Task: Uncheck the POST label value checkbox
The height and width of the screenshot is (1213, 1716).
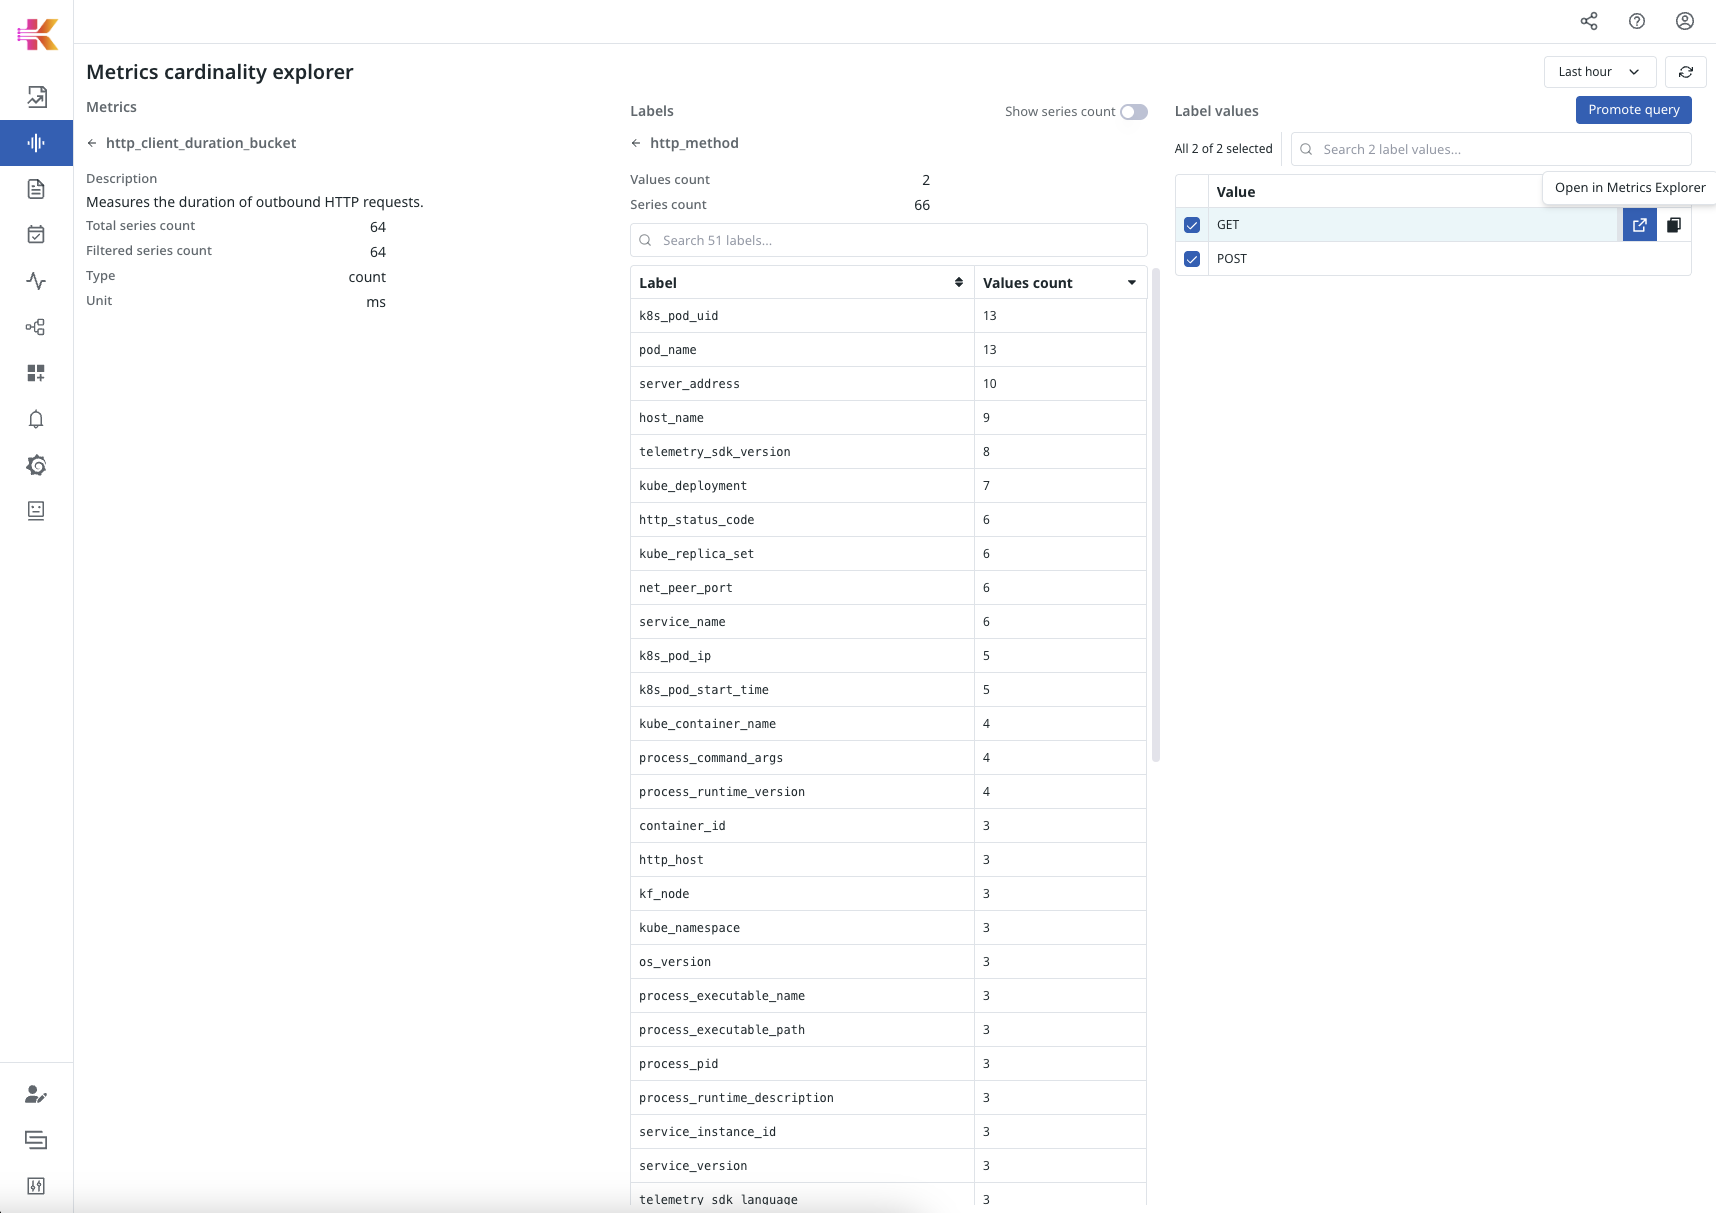Action: click(x=1191, y=258)
